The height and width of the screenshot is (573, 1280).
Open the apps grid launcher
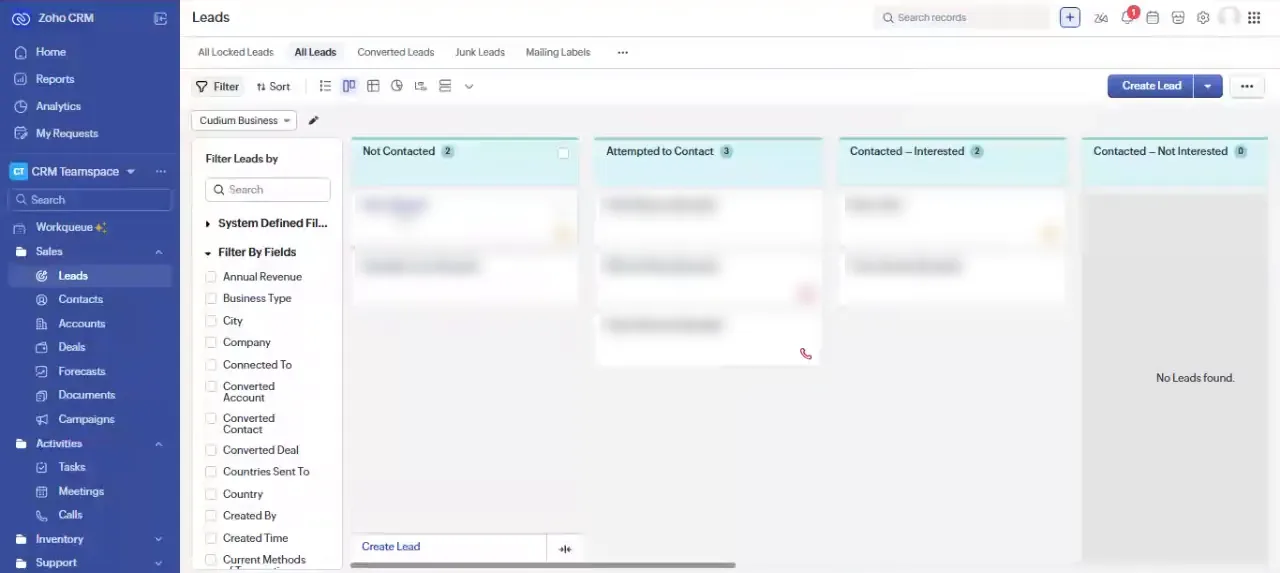(x=1254, y=18)
